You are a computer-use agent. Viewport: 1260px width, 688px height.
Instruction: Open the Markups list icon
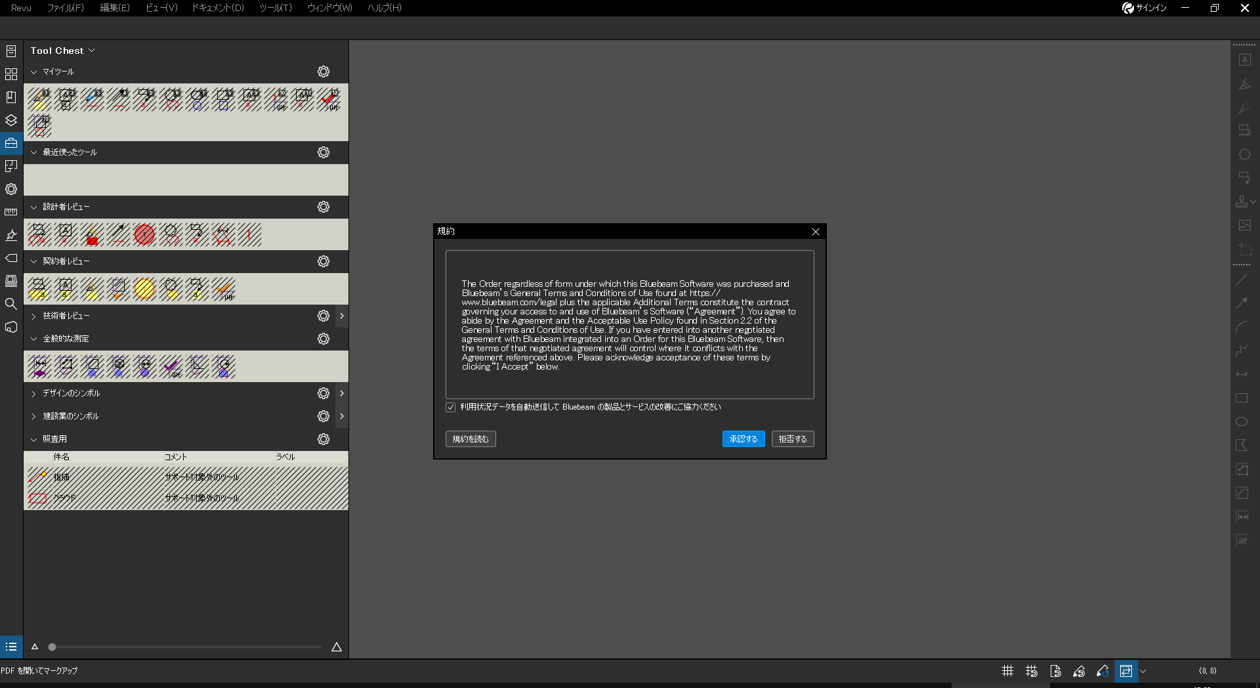click(11, 647)
